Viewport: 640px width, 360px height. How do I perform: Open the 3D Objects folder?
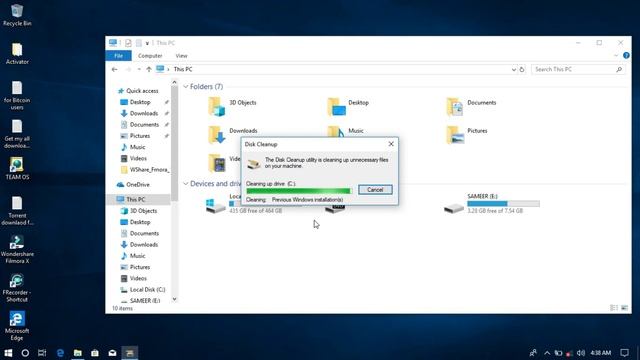click(233, 106)
